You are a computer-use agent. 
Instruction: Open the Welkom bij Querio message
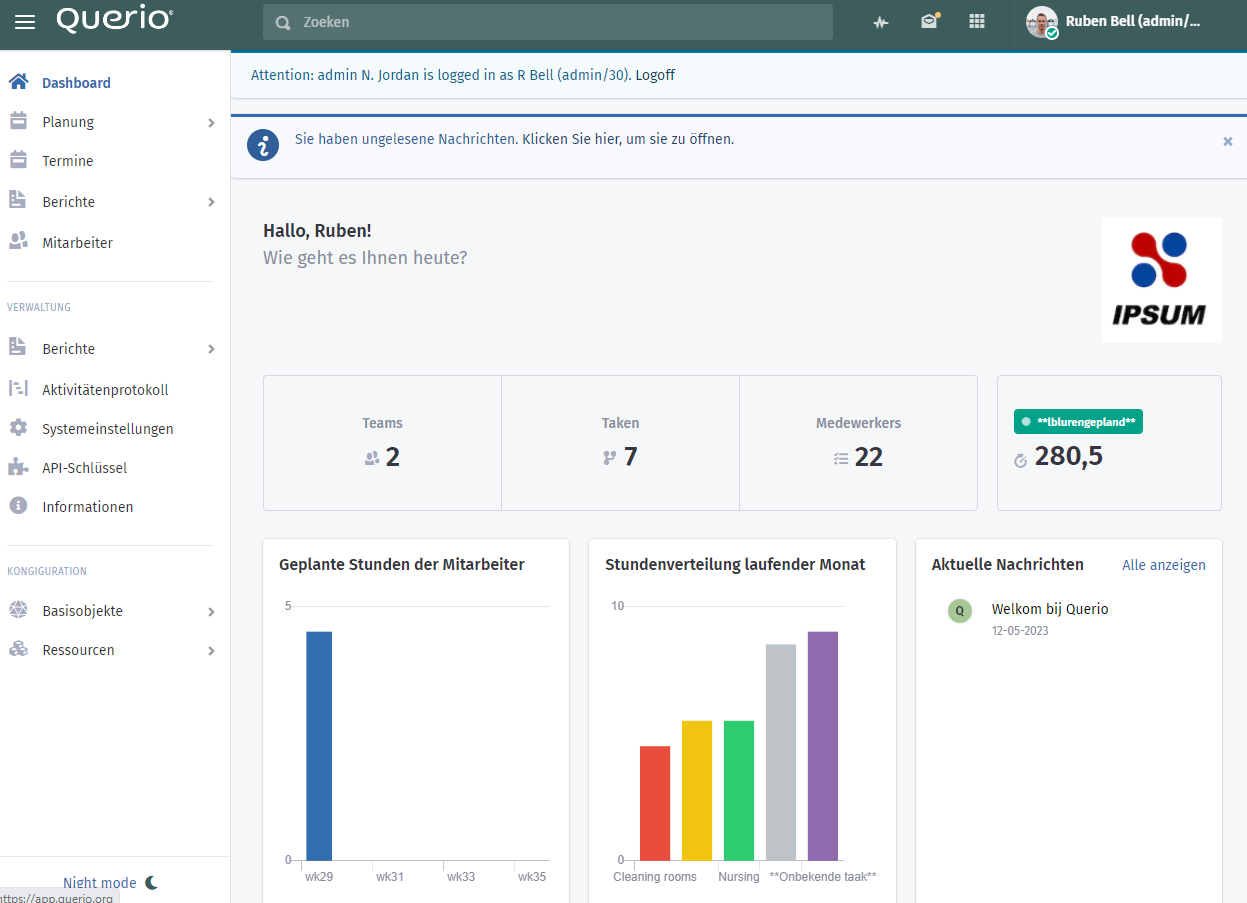pyautogui.click(x=1050, y=609)
